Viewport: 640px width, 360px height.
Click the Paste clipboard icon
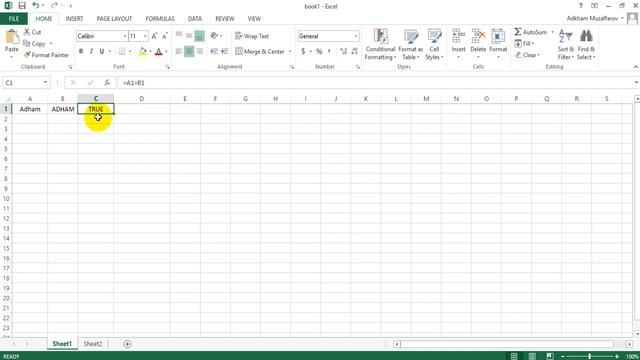(12, 37)
